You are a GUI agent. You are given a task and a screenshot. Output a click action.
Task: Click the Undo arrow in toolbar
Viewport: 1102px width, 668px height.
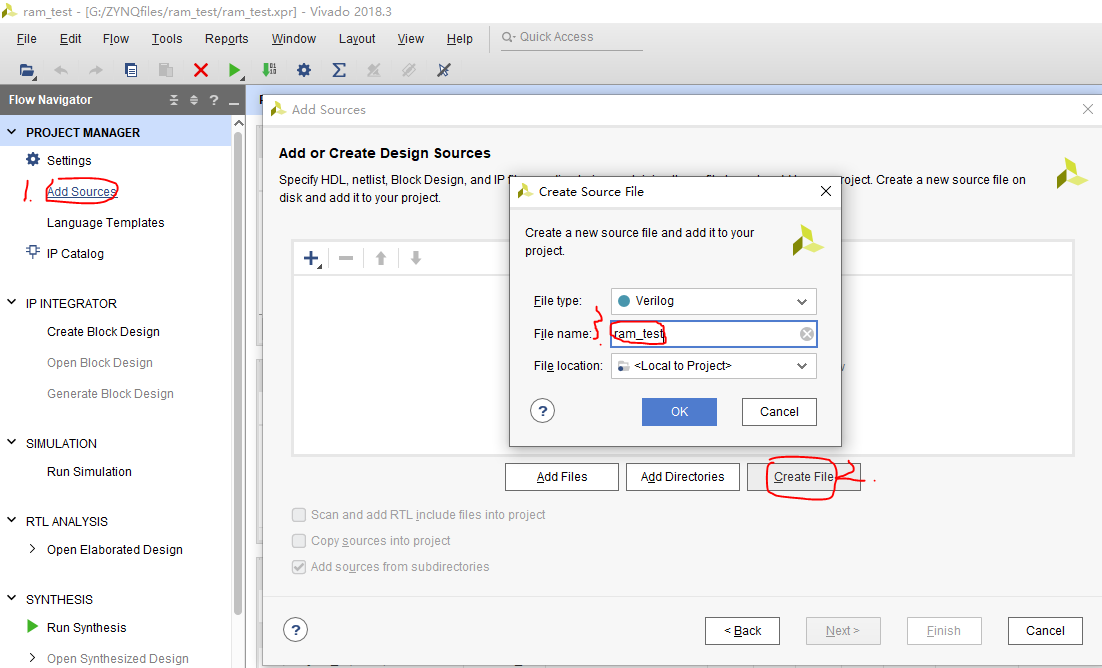pyautogui.click(x=61, y=70)
